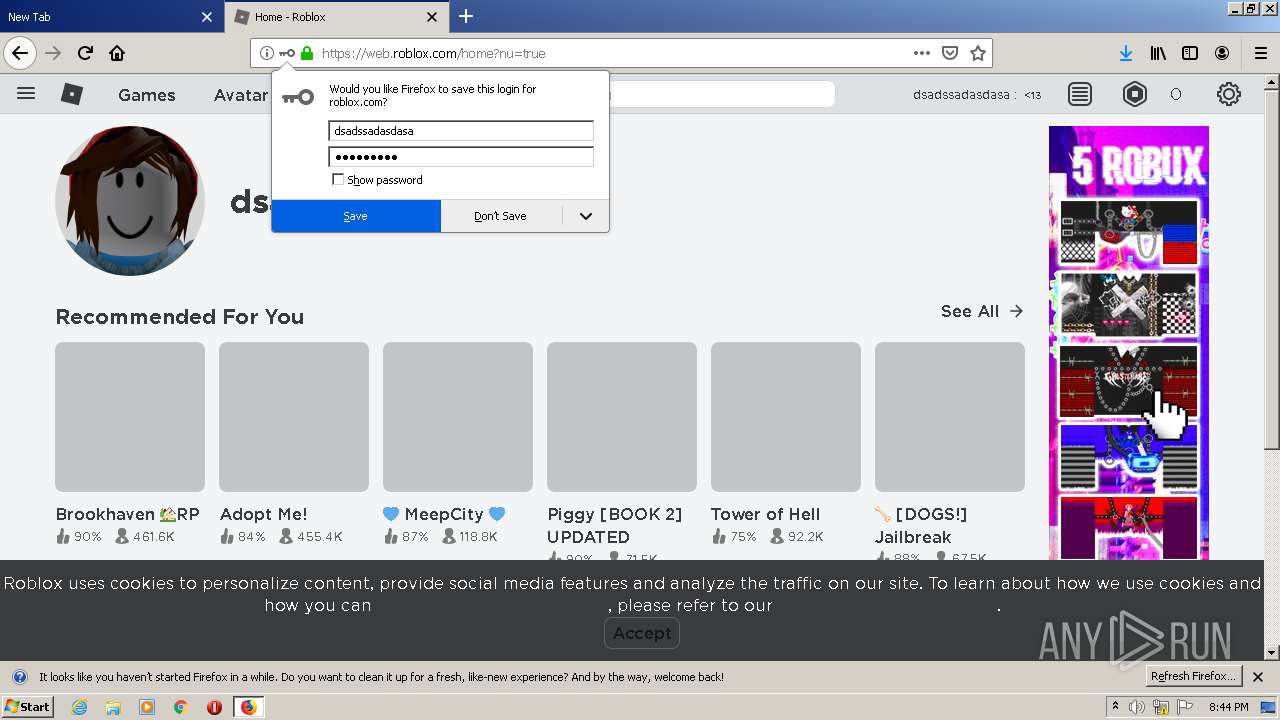Bookmark this page with the star icon
Image resolution: width=1280 pixels, height=720 pixels.
978,53
